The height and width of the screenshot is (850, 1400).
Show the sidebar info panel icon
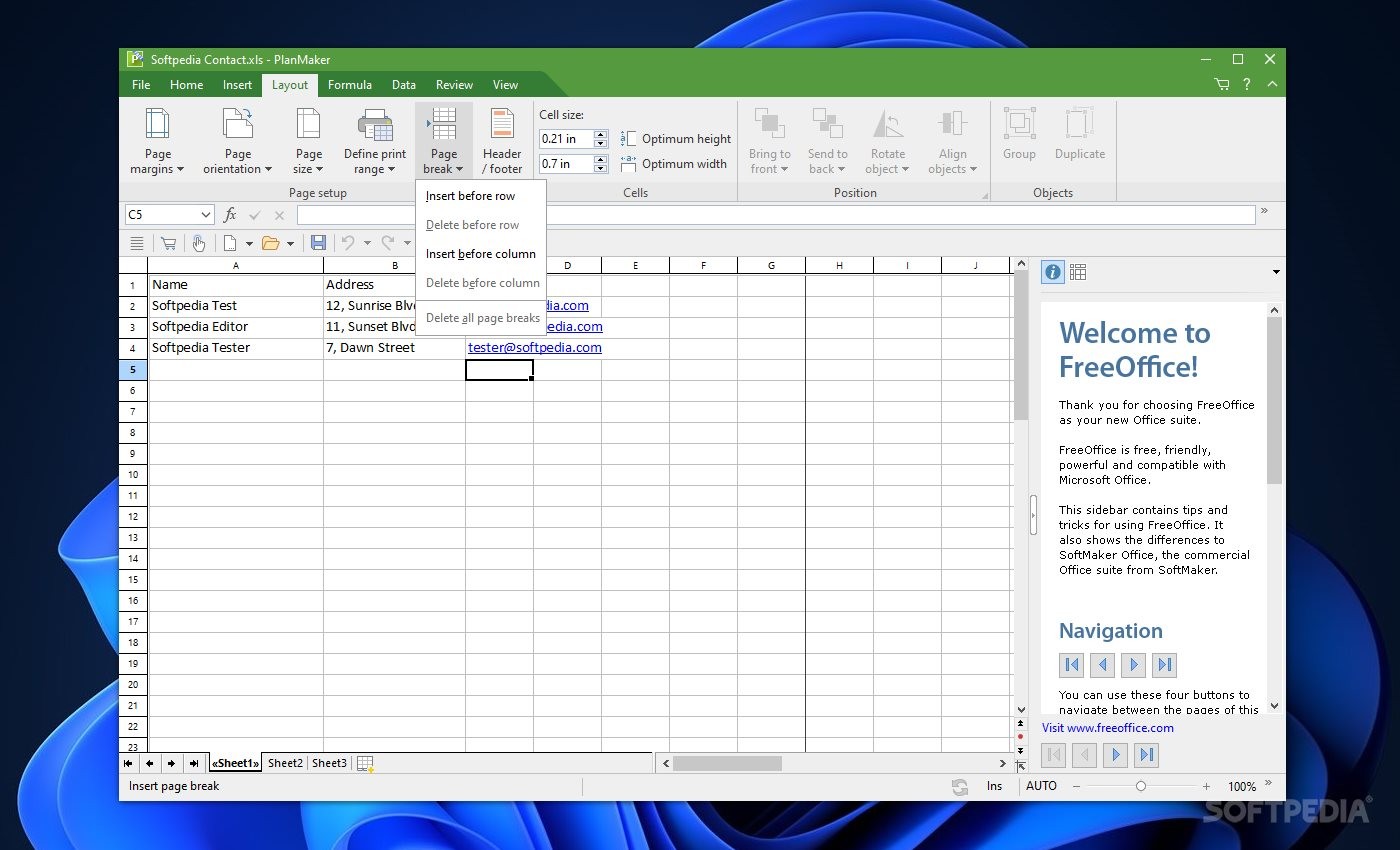pos(1052,272)
